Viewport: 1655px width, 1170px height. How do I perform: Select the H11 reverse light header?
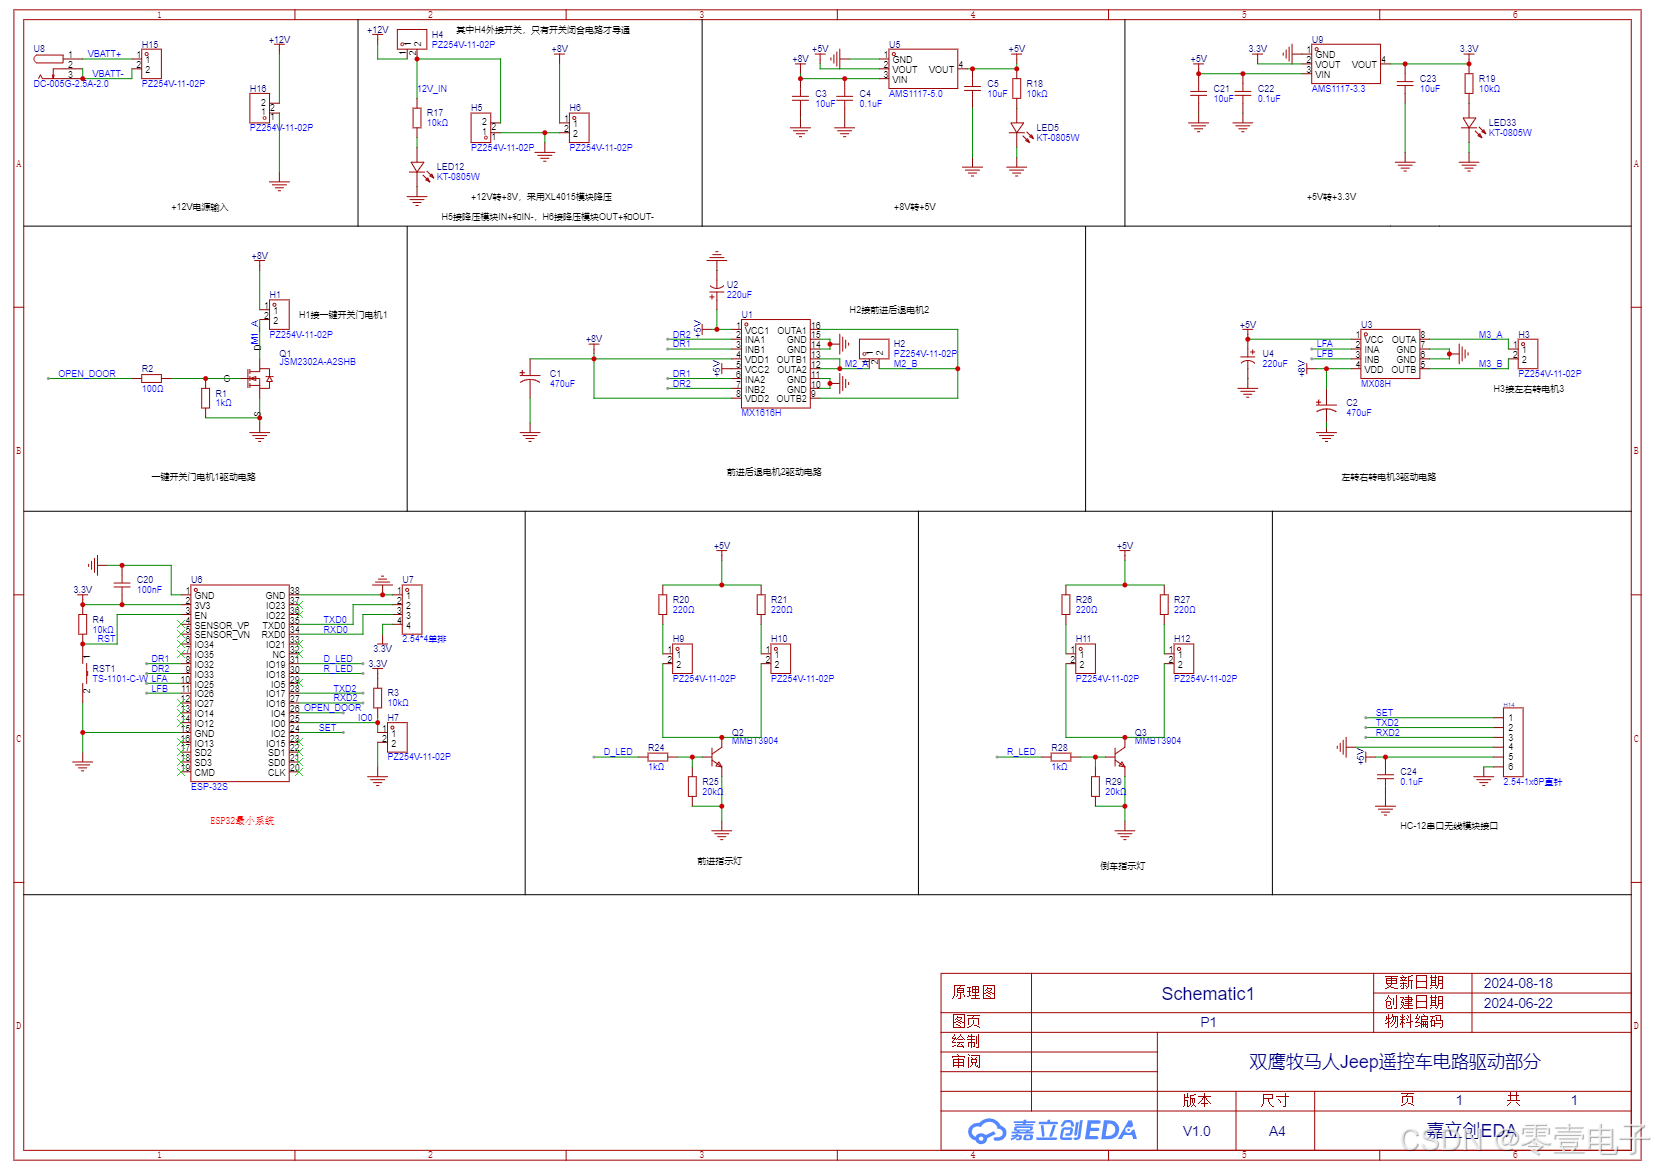(x=1086, y=658)
